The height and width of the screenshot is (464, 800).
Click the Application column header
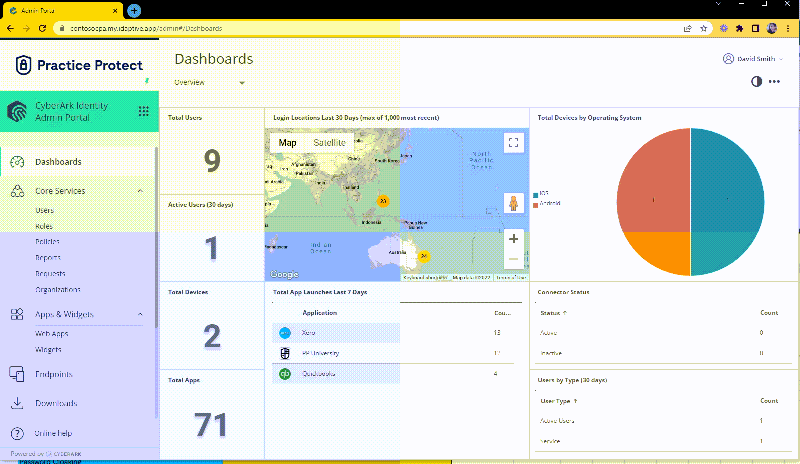[x=320, y=313]
